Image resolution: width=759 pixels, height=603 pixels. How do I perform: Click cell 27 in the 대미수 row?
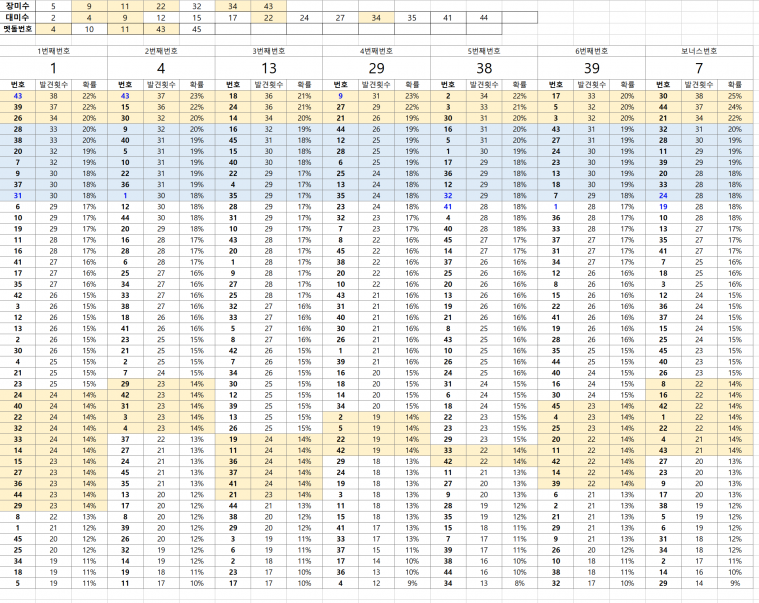pos(340,17)
